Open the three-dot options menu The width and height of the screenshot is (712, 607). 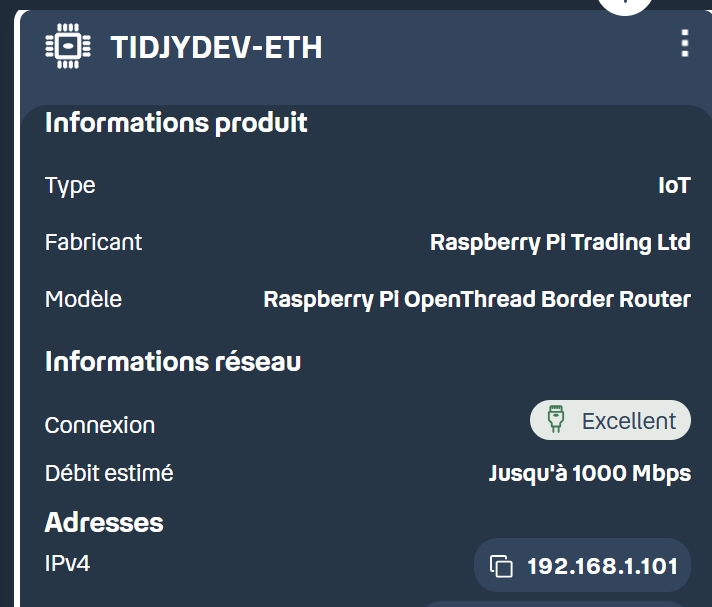[684, 44]
